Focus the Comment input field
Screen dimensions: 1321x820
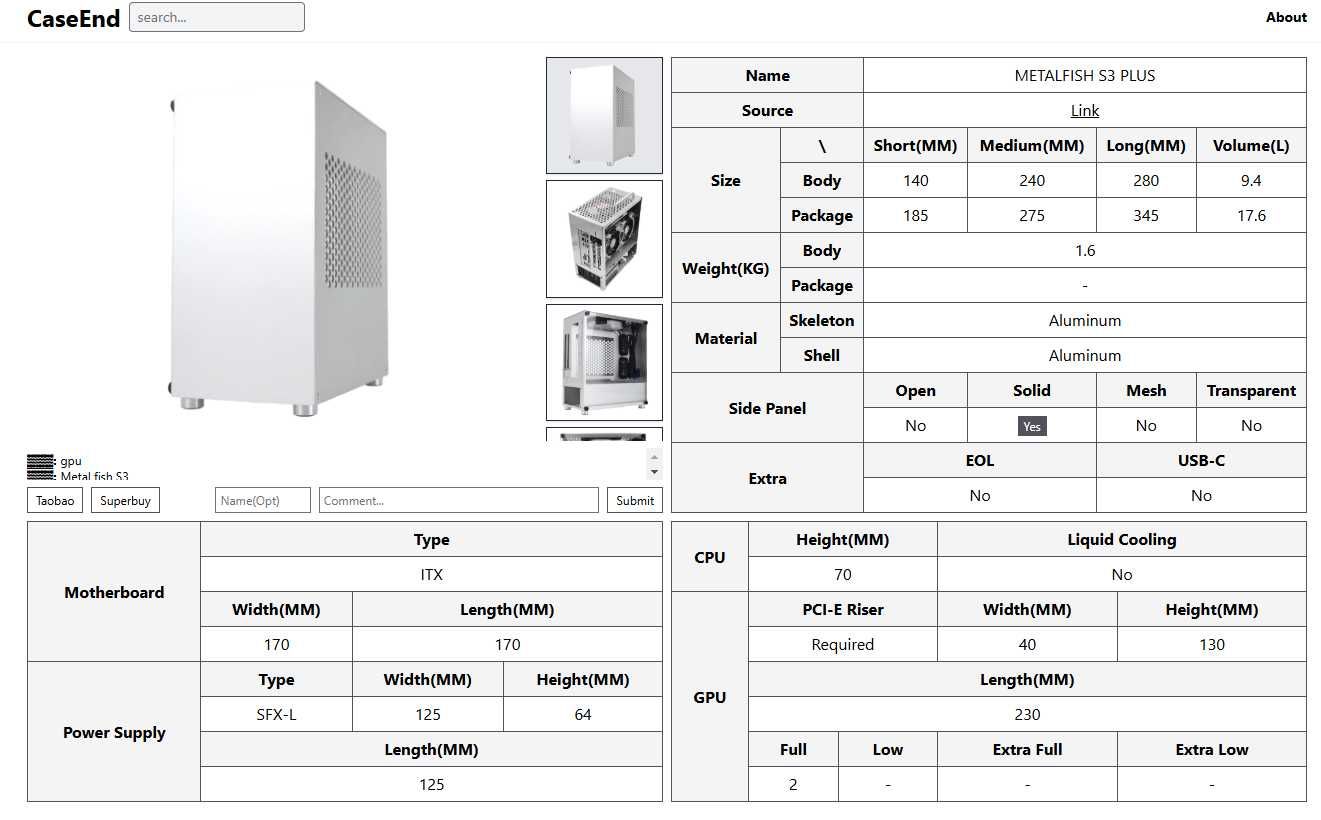pyautogui.click(x=459, y=500)
